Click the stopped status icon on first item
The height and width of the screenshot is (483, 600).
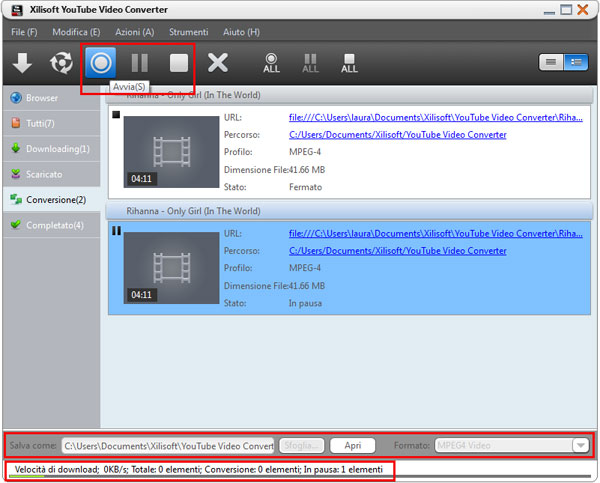[116, 114]
